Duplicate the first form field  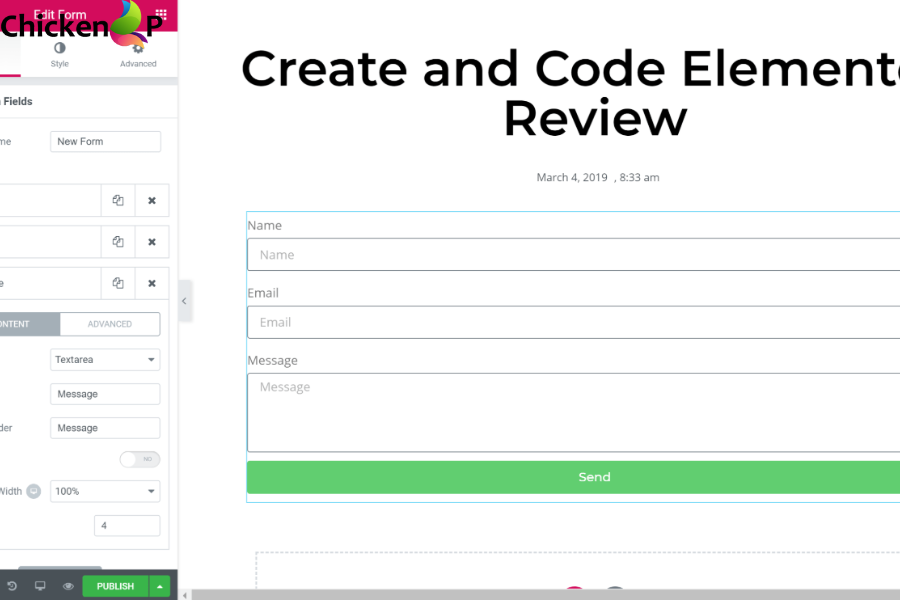[x=117, y=200]
